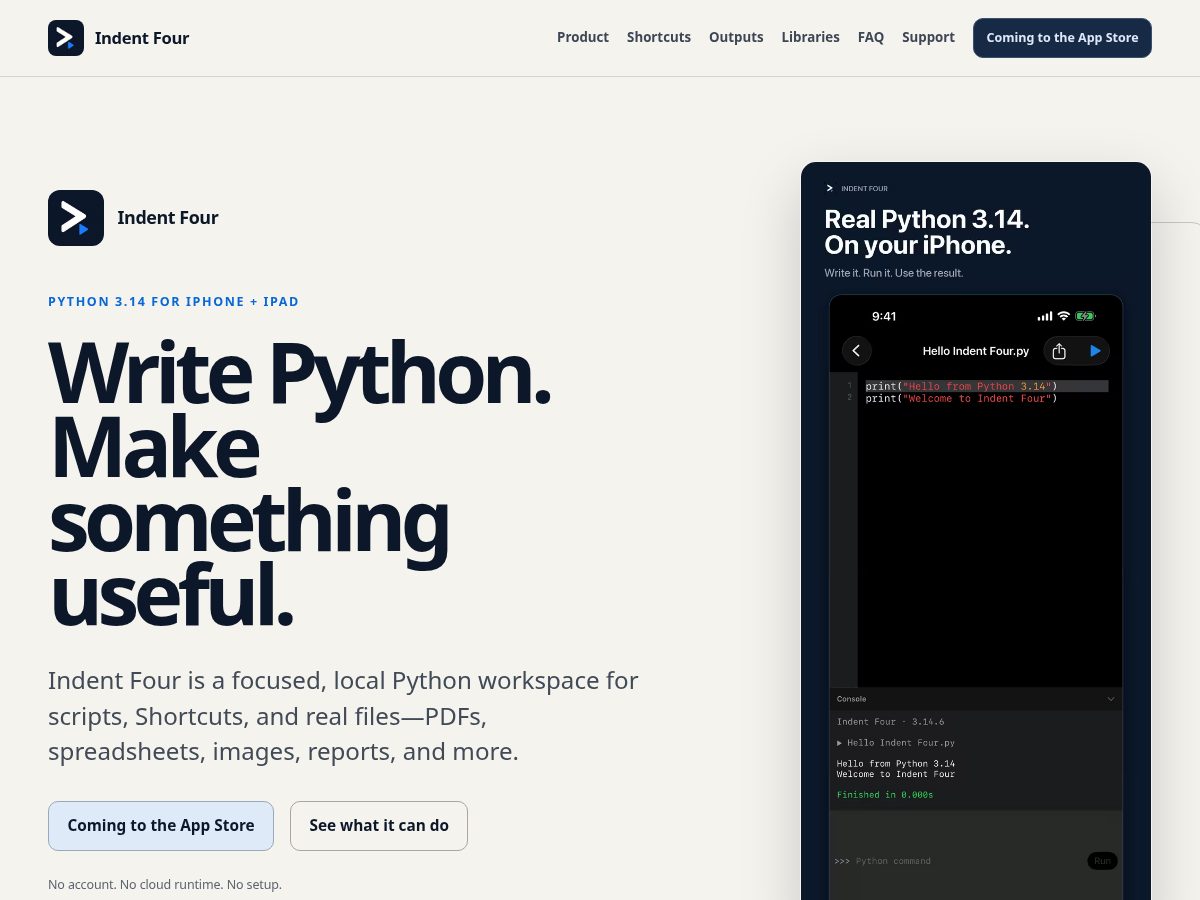The width and height of the screenshot is (1200, 900).
Task: Click the small logo above 'Real Python 3.14'
Action: [x=829, y=188]
